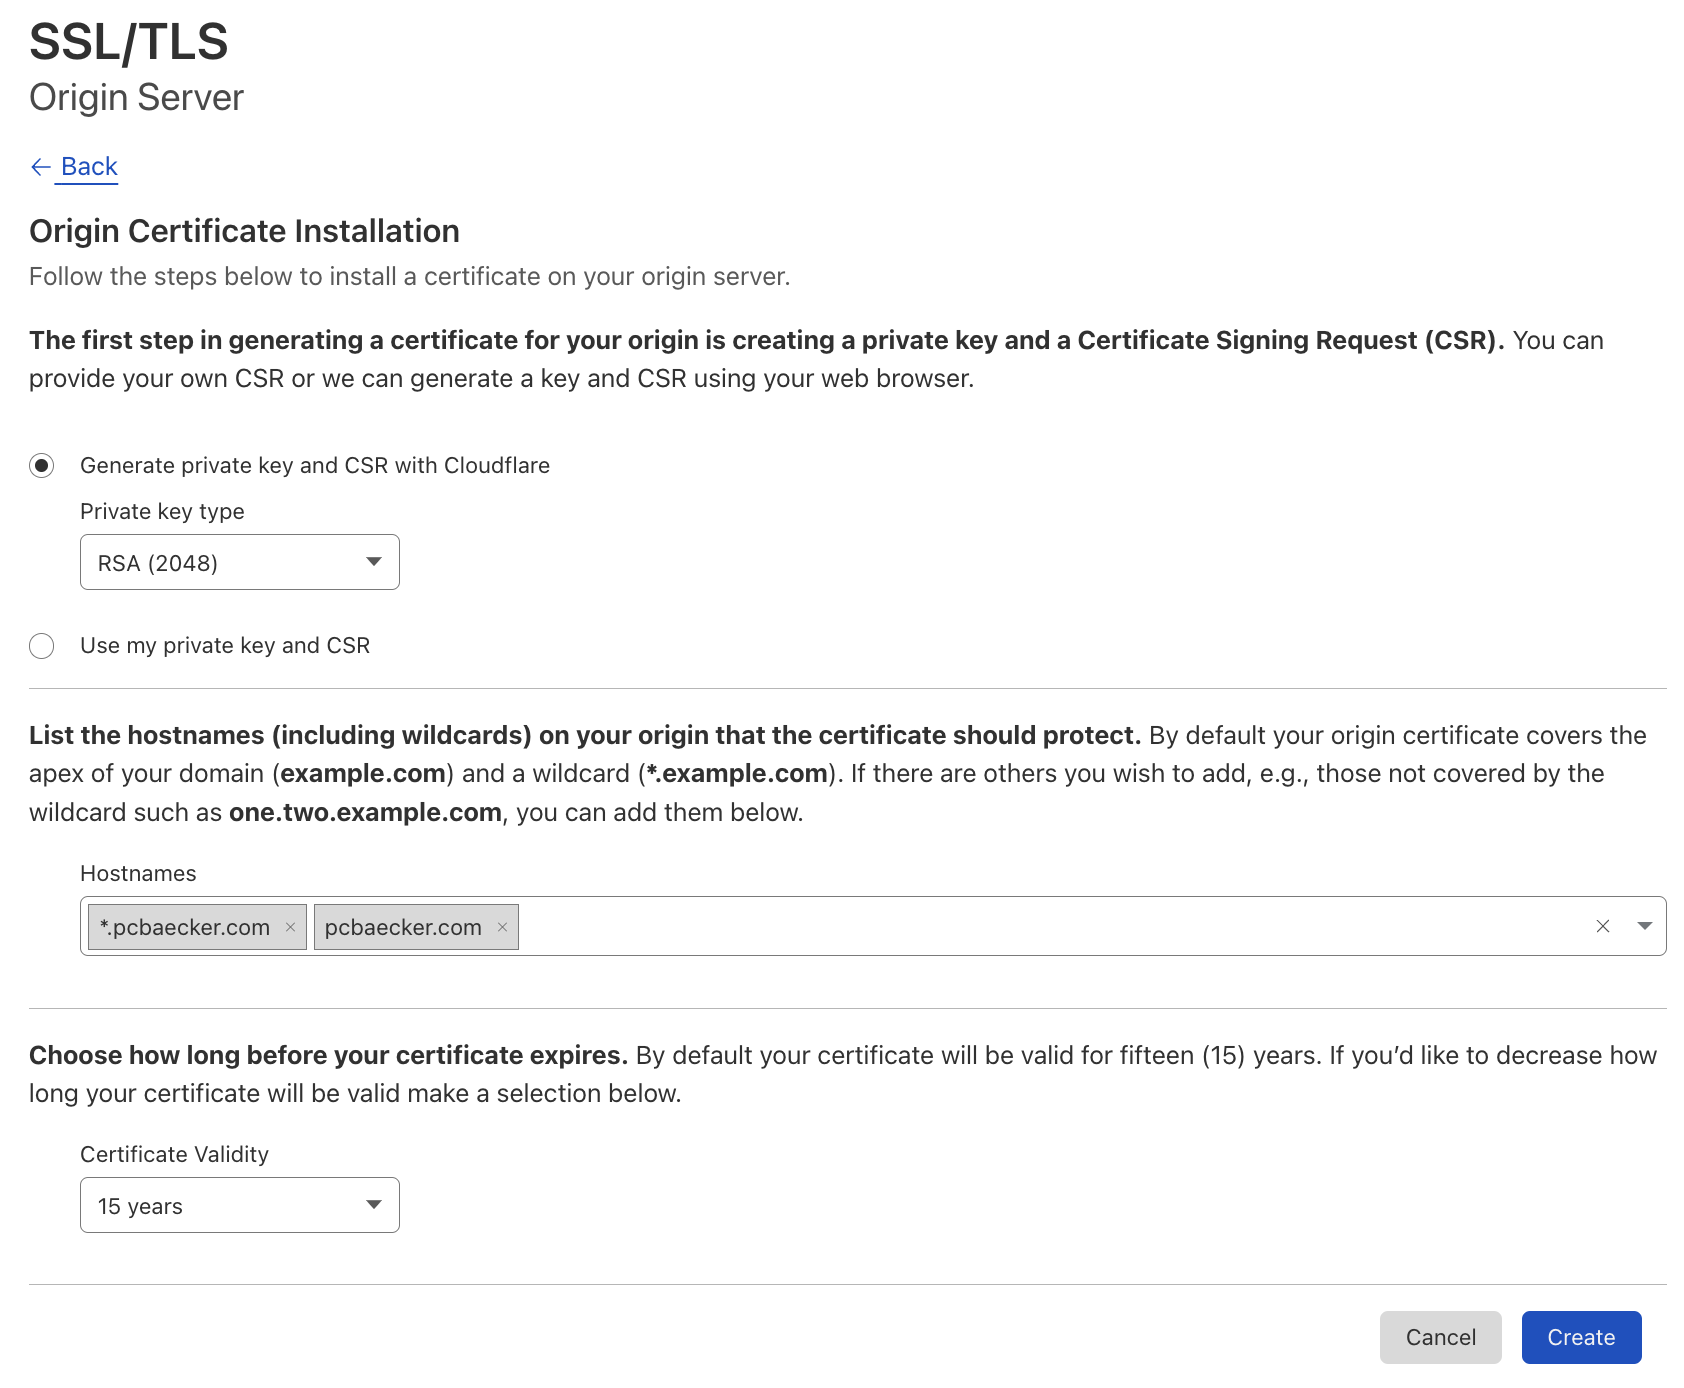Screen dimensions: 1684x1388
Task: Follow the Back link
Action: (90, 166)
